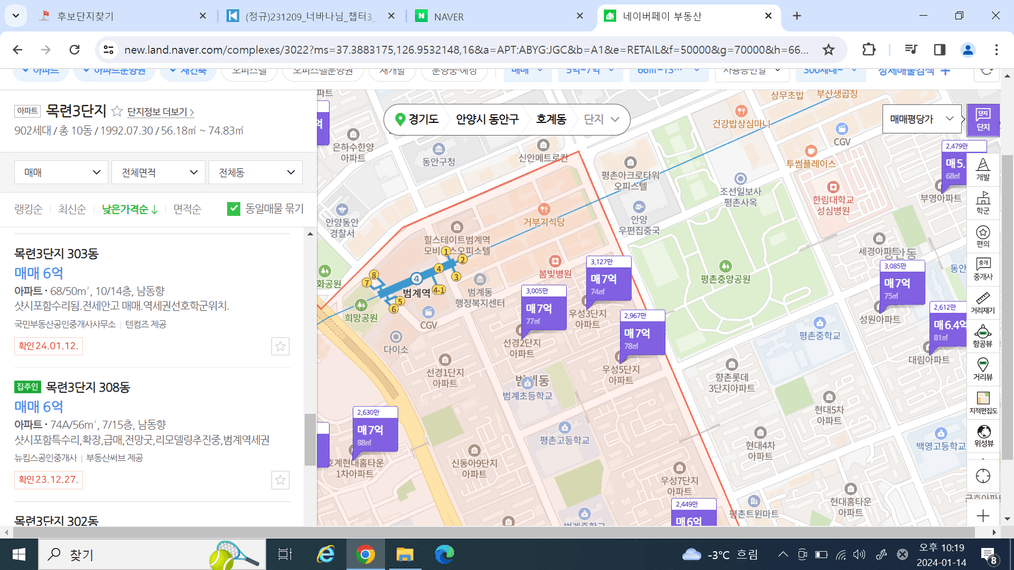Image resolution: width=1014 pixels, height=570 pixels.
Task: Sort listings by 낮은가격순
Action: (x=129, y=209)
